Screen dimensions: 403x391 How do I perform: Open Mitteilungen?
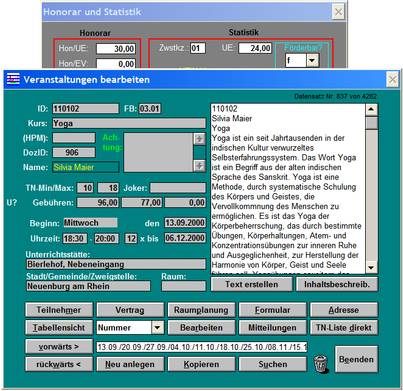(x=273, y=328)
